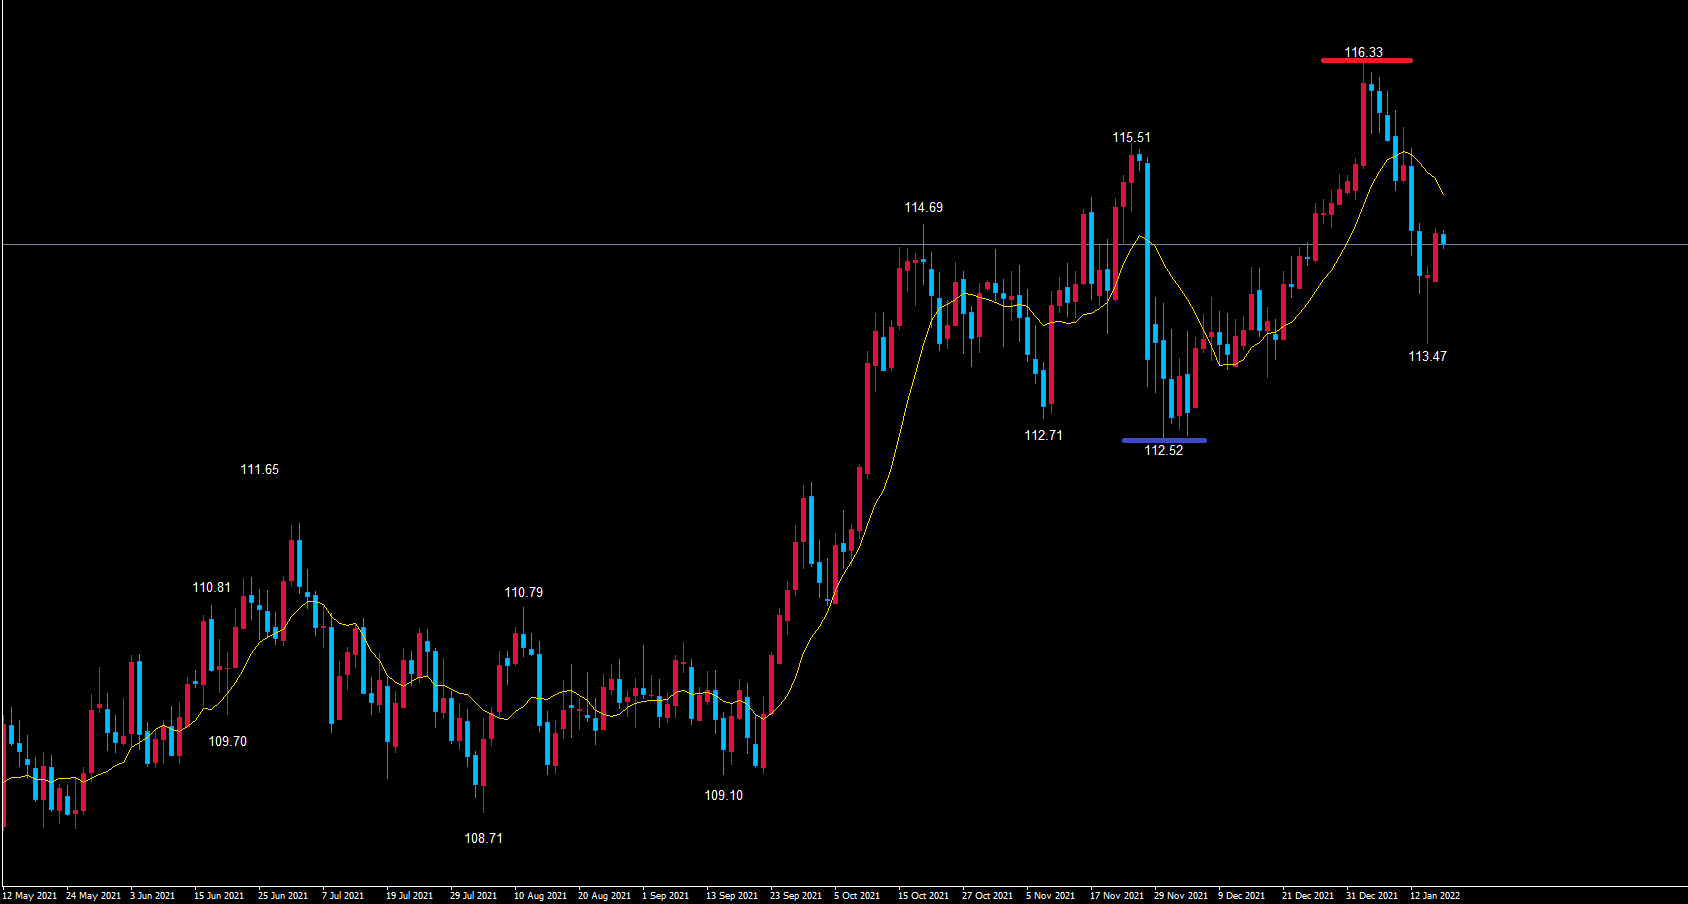Click the 5 Oct 2021 date on time axis
The width and height of the screenshot is (1688, 904).
856,896
